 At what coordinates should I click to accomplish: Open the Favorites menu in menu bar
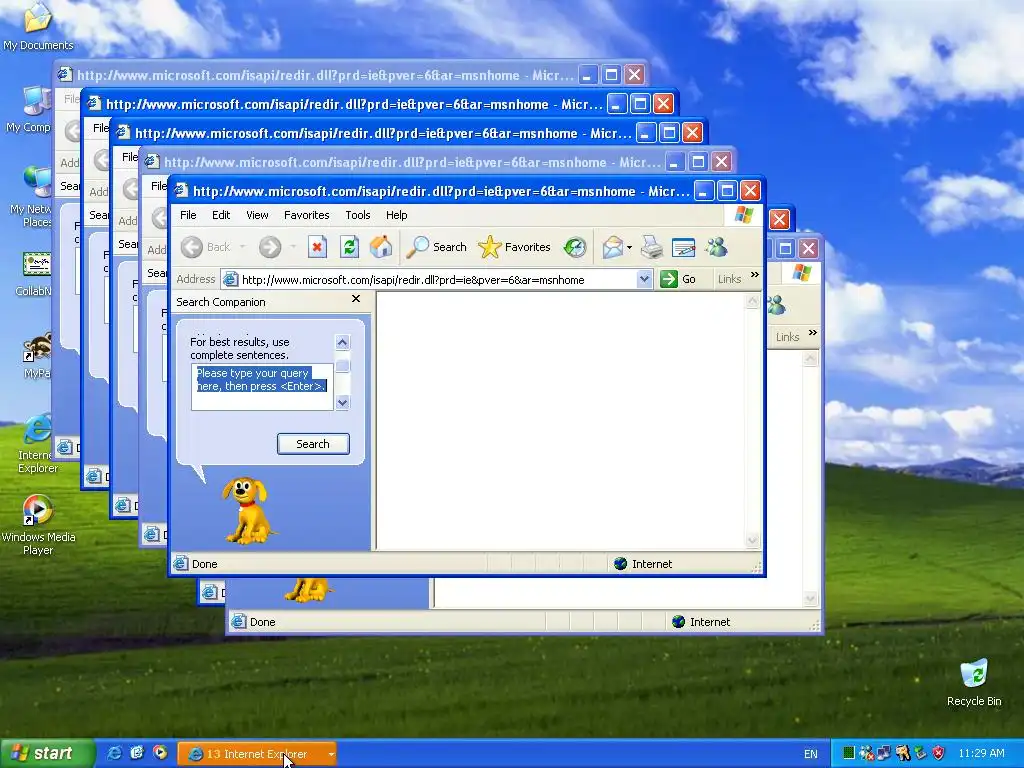coord(306,215)
